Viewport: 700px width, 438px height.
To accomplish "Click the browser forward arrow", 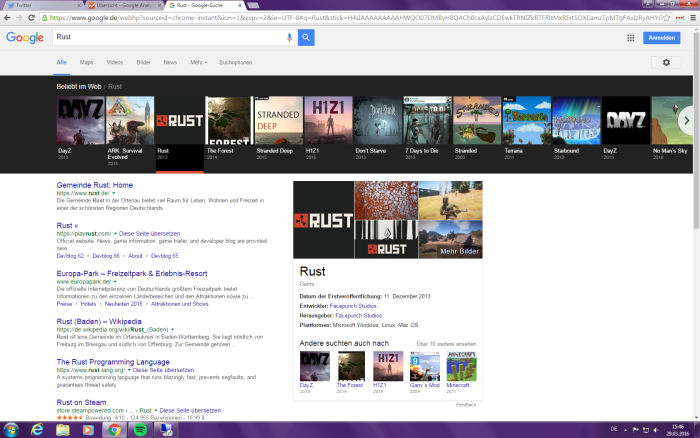I will coord(19,18).
